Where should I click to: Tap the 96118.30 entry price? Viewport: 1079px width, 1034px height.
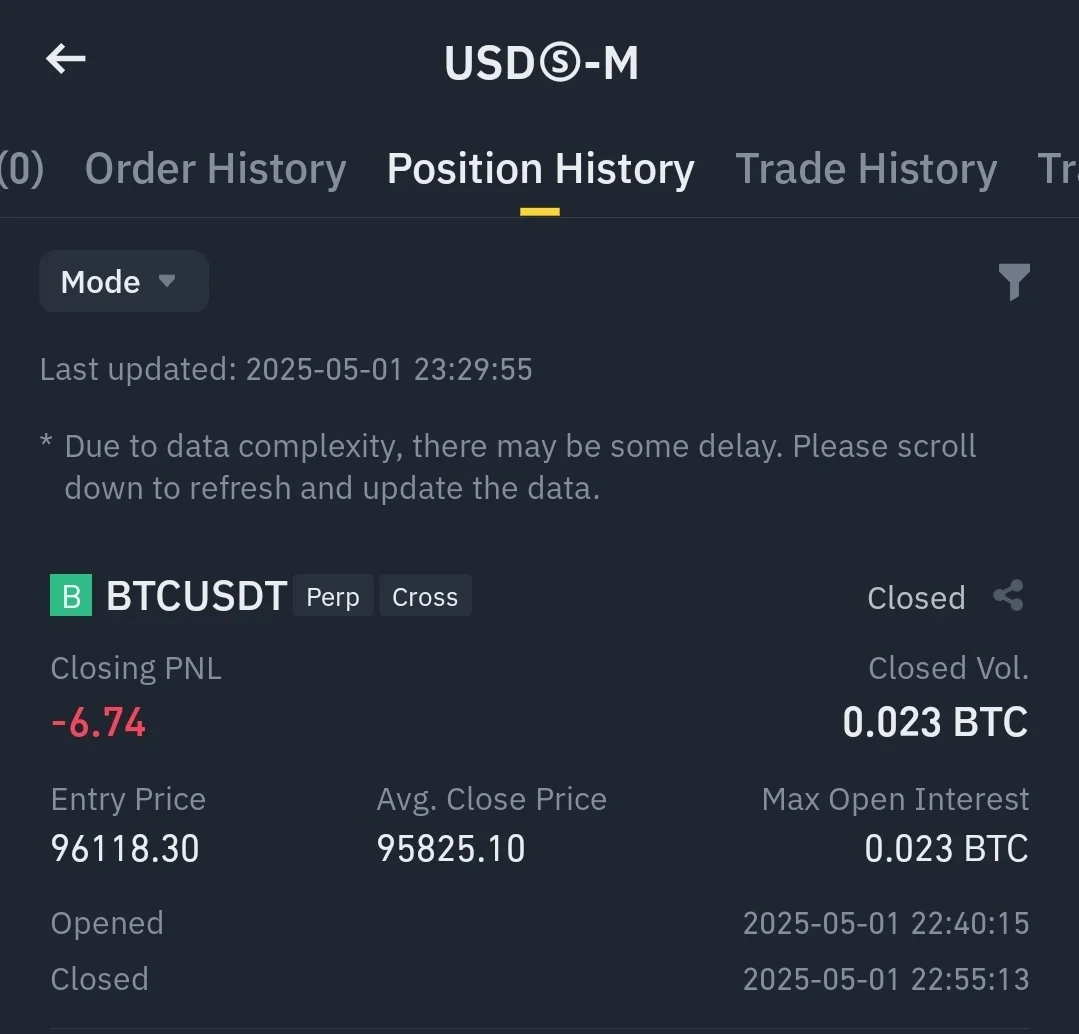(x=125, y=849)
